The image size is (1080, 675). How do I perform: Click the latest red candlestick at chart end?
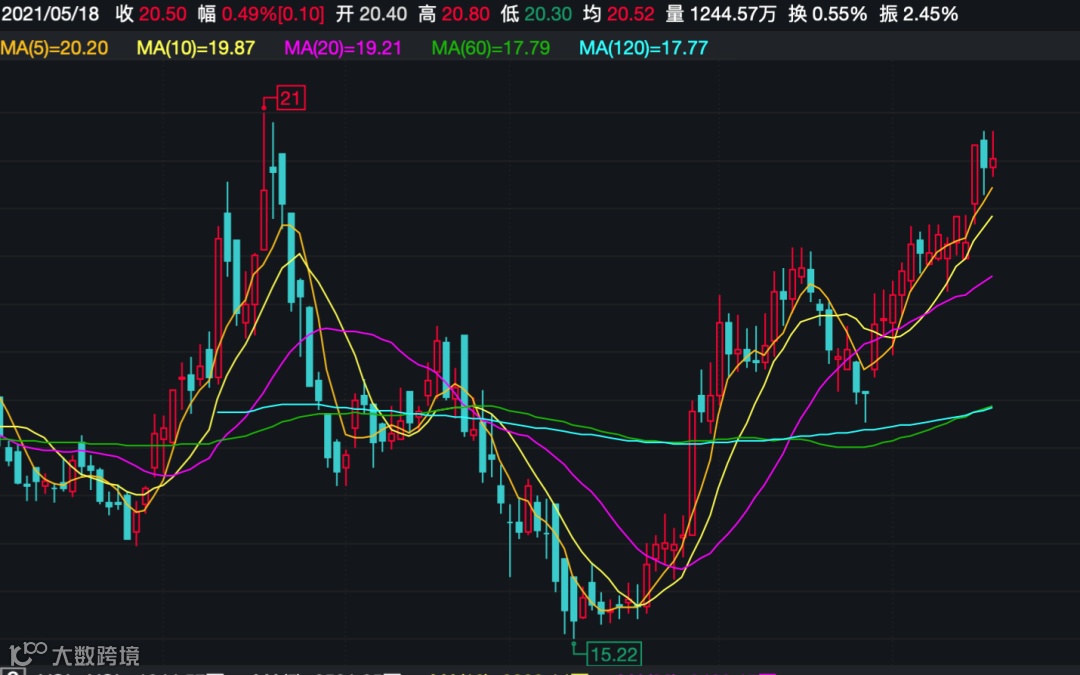(993, 163)
